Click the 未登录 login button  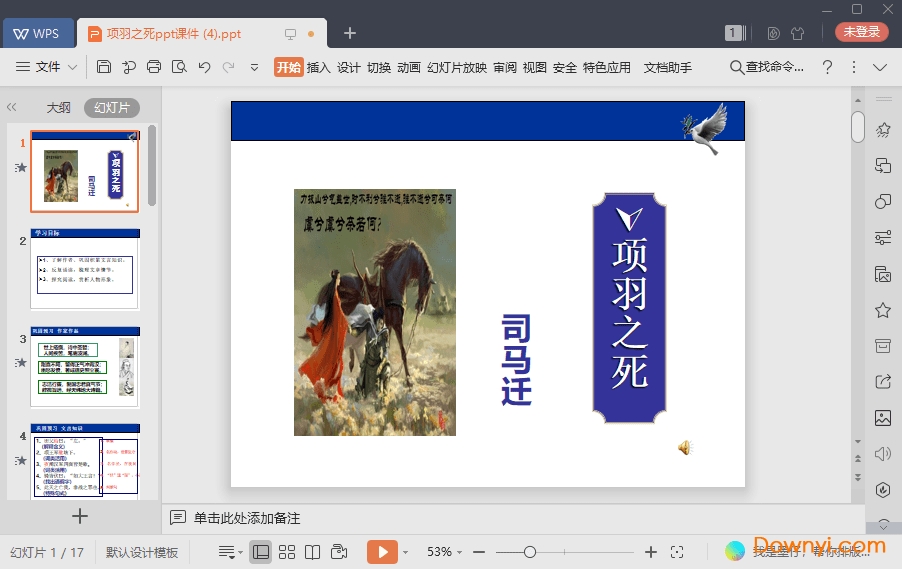click(x=861, y=32)
